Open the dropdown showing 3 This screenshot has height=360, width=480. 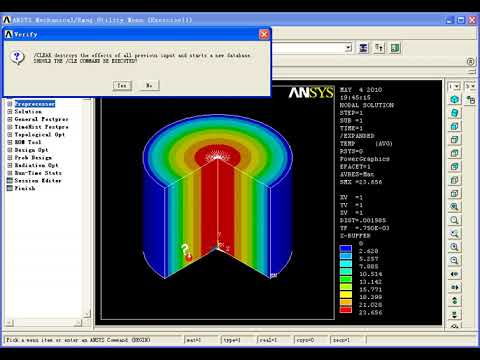pos(471,87)
